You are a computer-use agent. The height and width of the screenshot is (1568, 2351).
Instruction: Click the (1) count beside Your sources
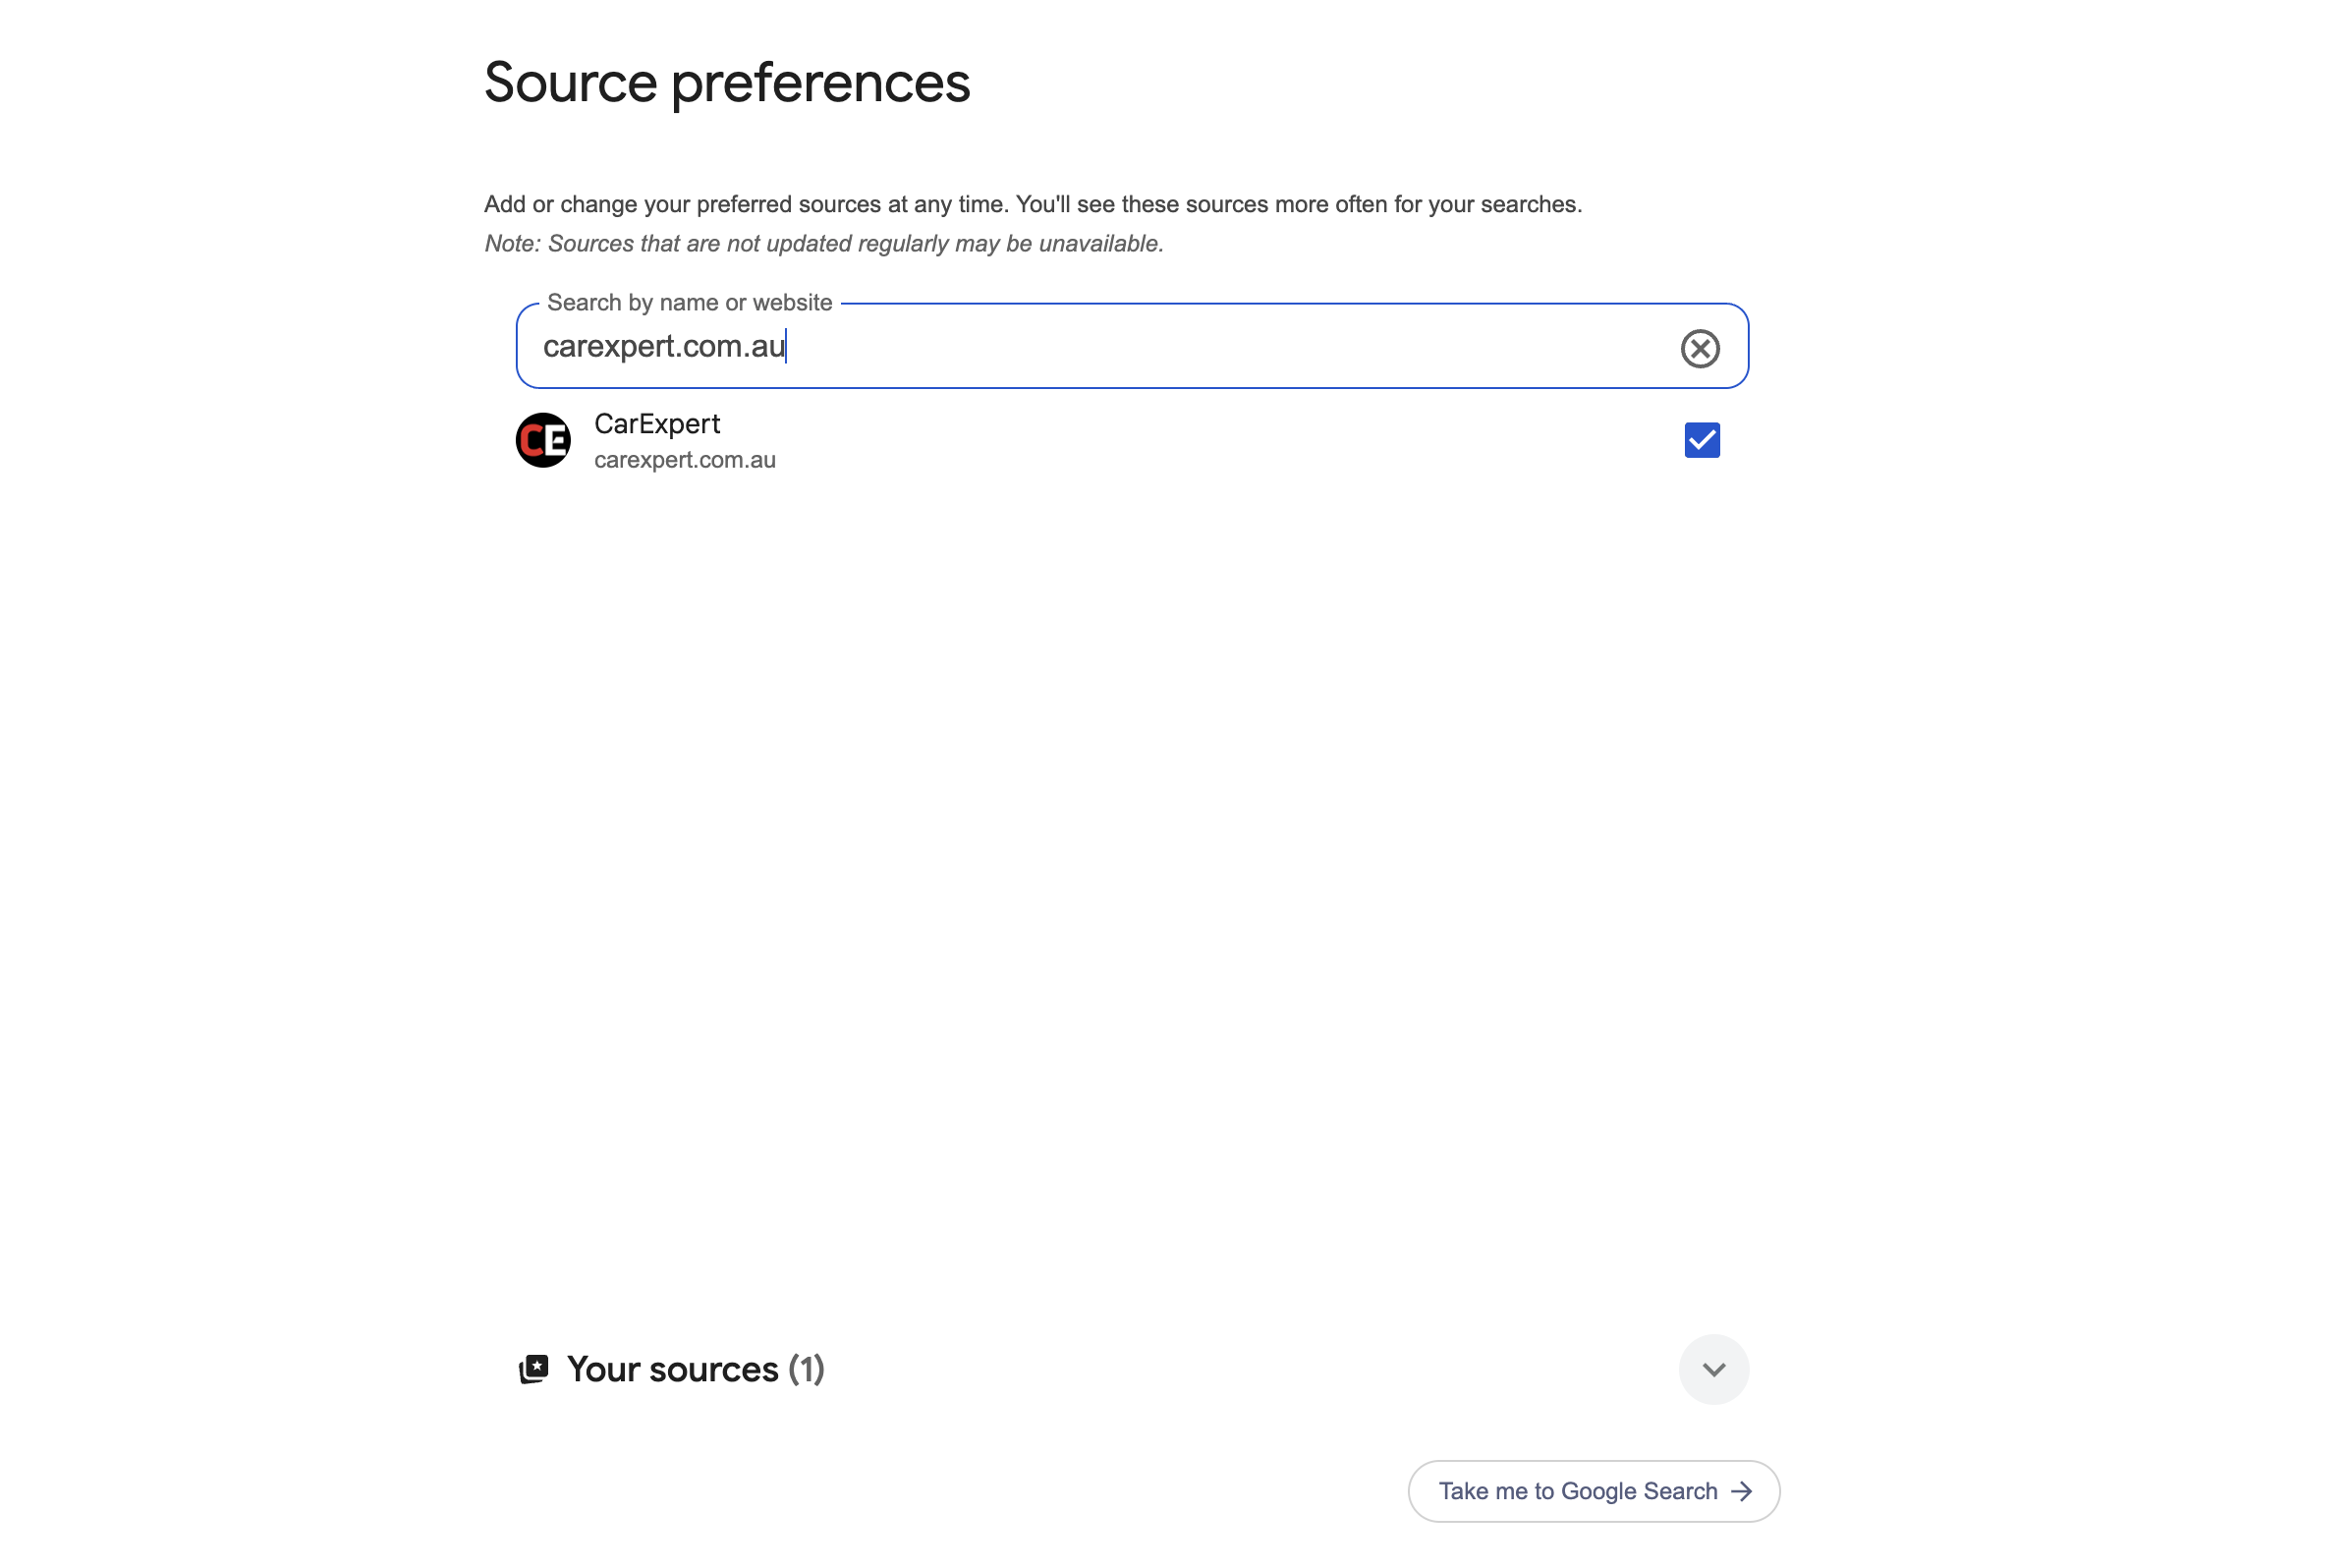coord(806,1369)
